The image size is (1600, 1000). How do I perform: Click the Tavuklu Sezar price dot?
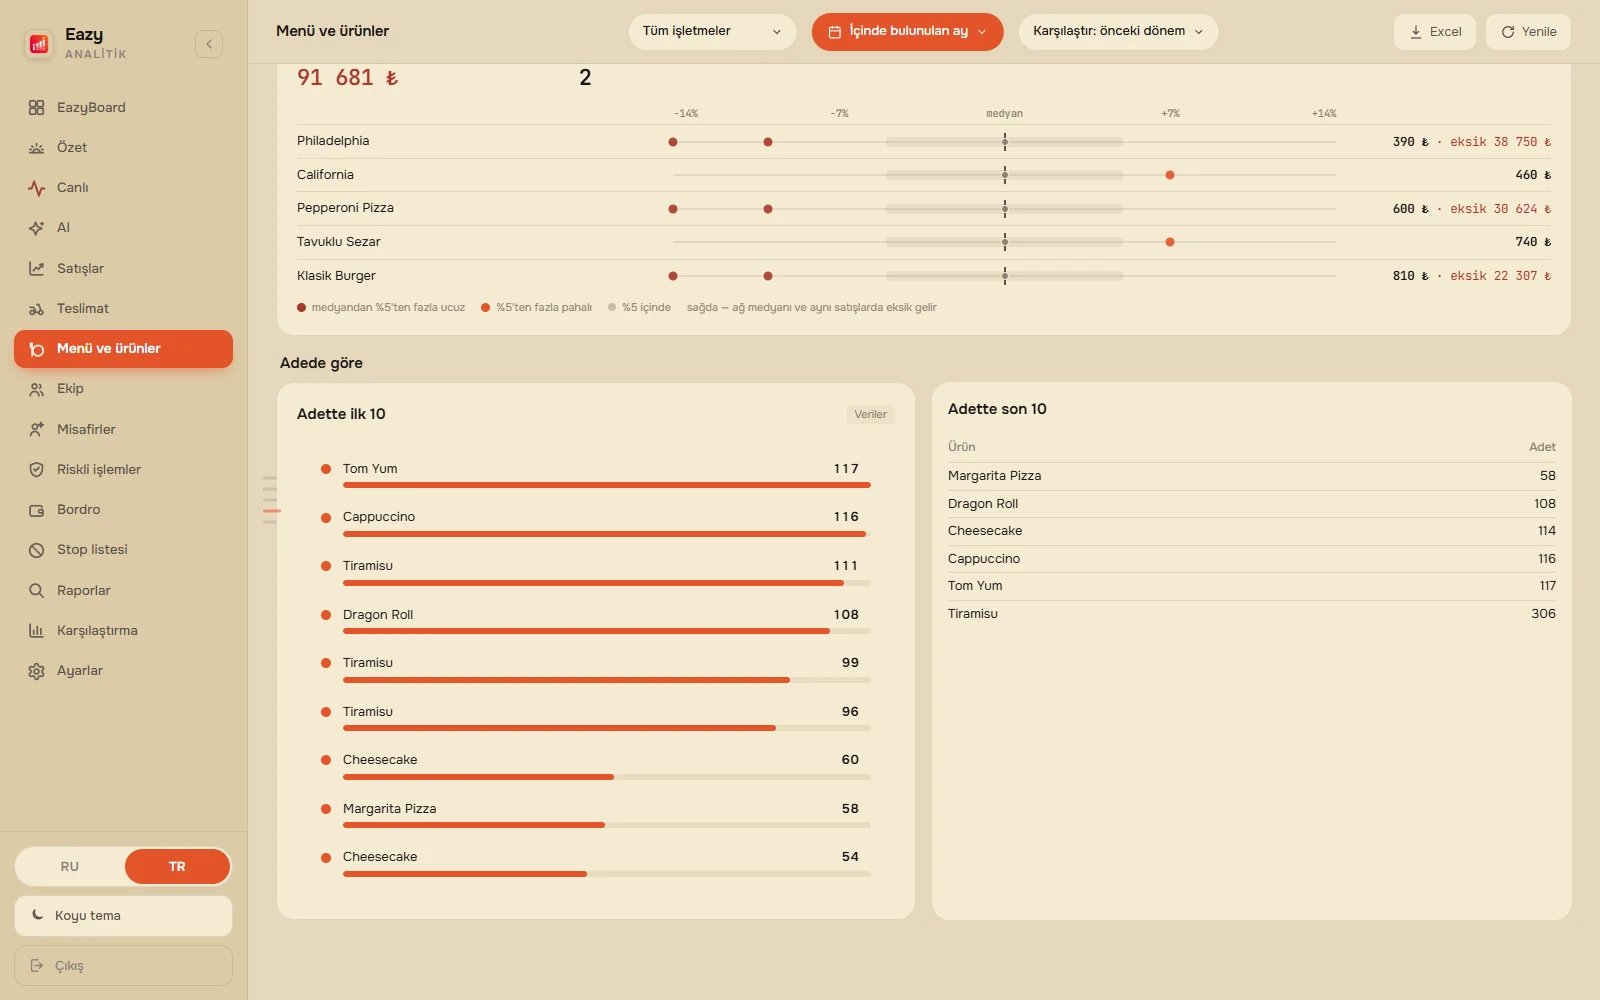[1170, 242]
